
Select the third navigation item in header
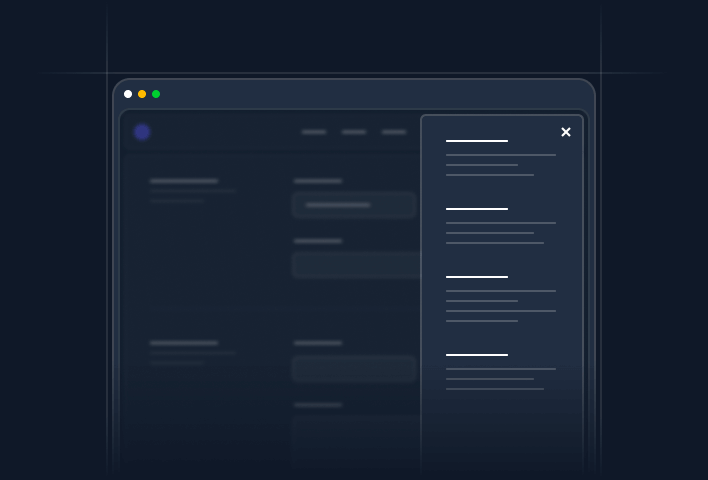(x=394, y=132)
